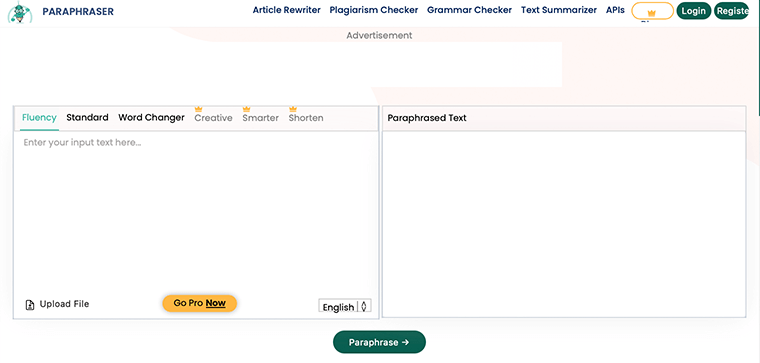
Task: Click the language selector up-down arrows
Action: pyautogui.click(x=364, y=306)
